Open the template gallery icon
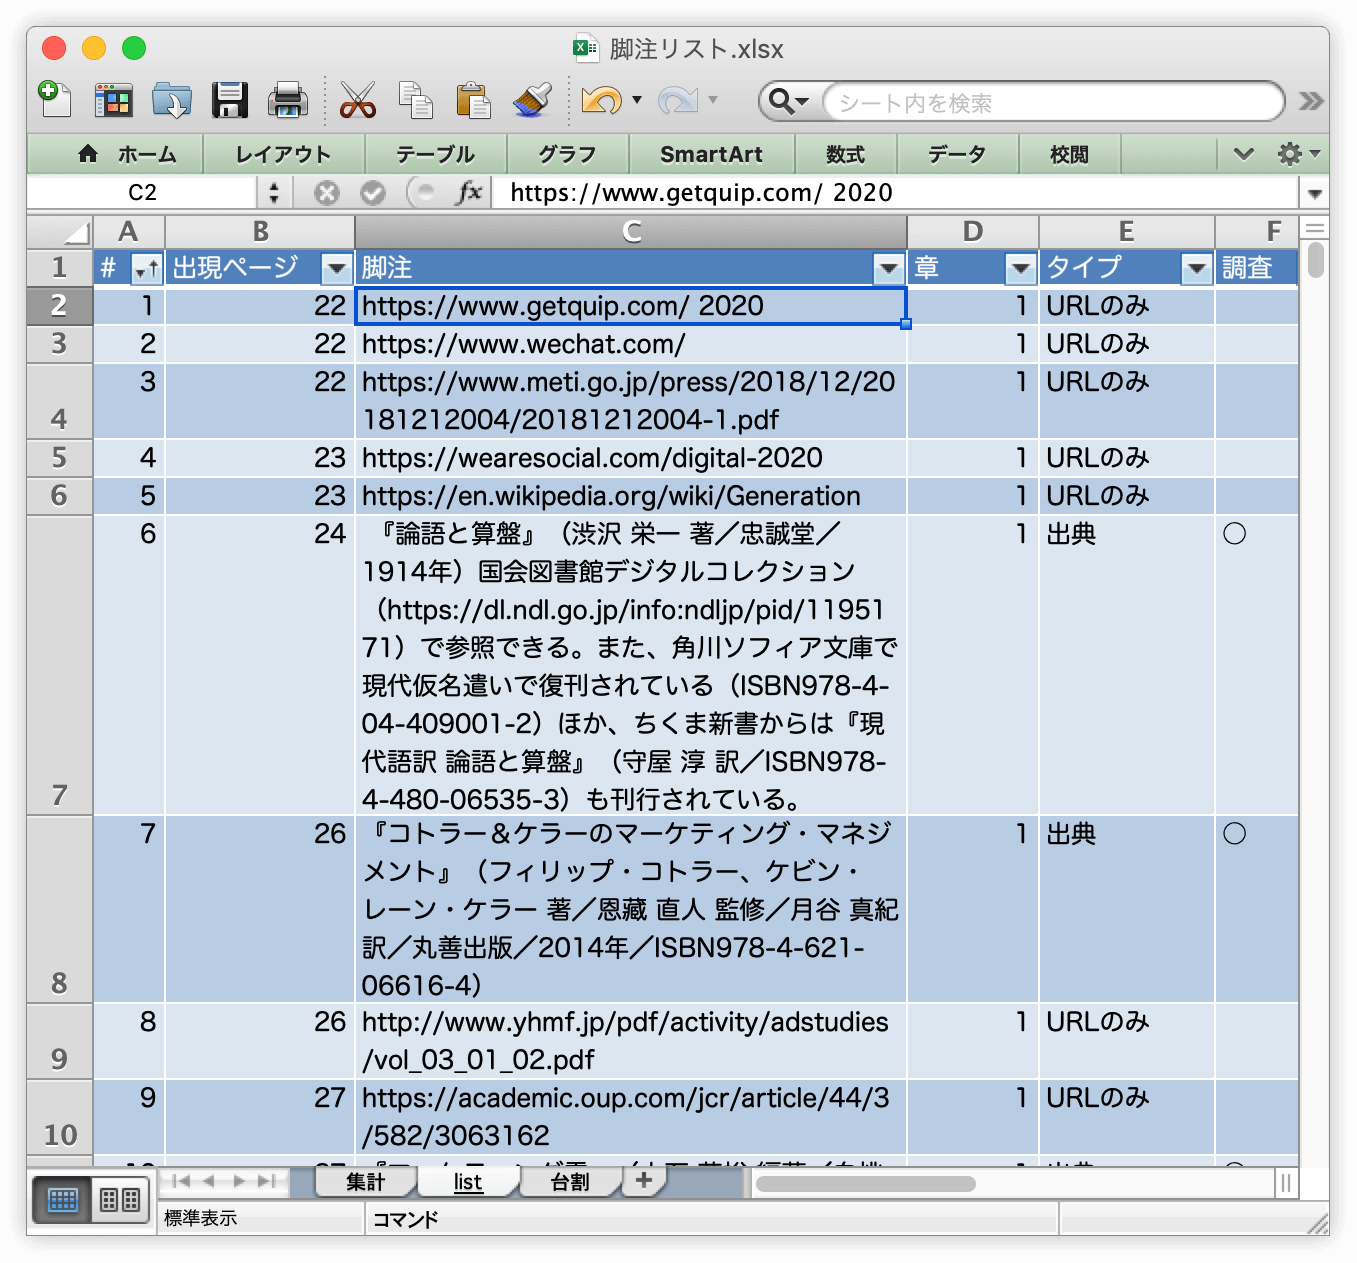Viewport: 1357px width, 1263px height. tap(113, 100)
